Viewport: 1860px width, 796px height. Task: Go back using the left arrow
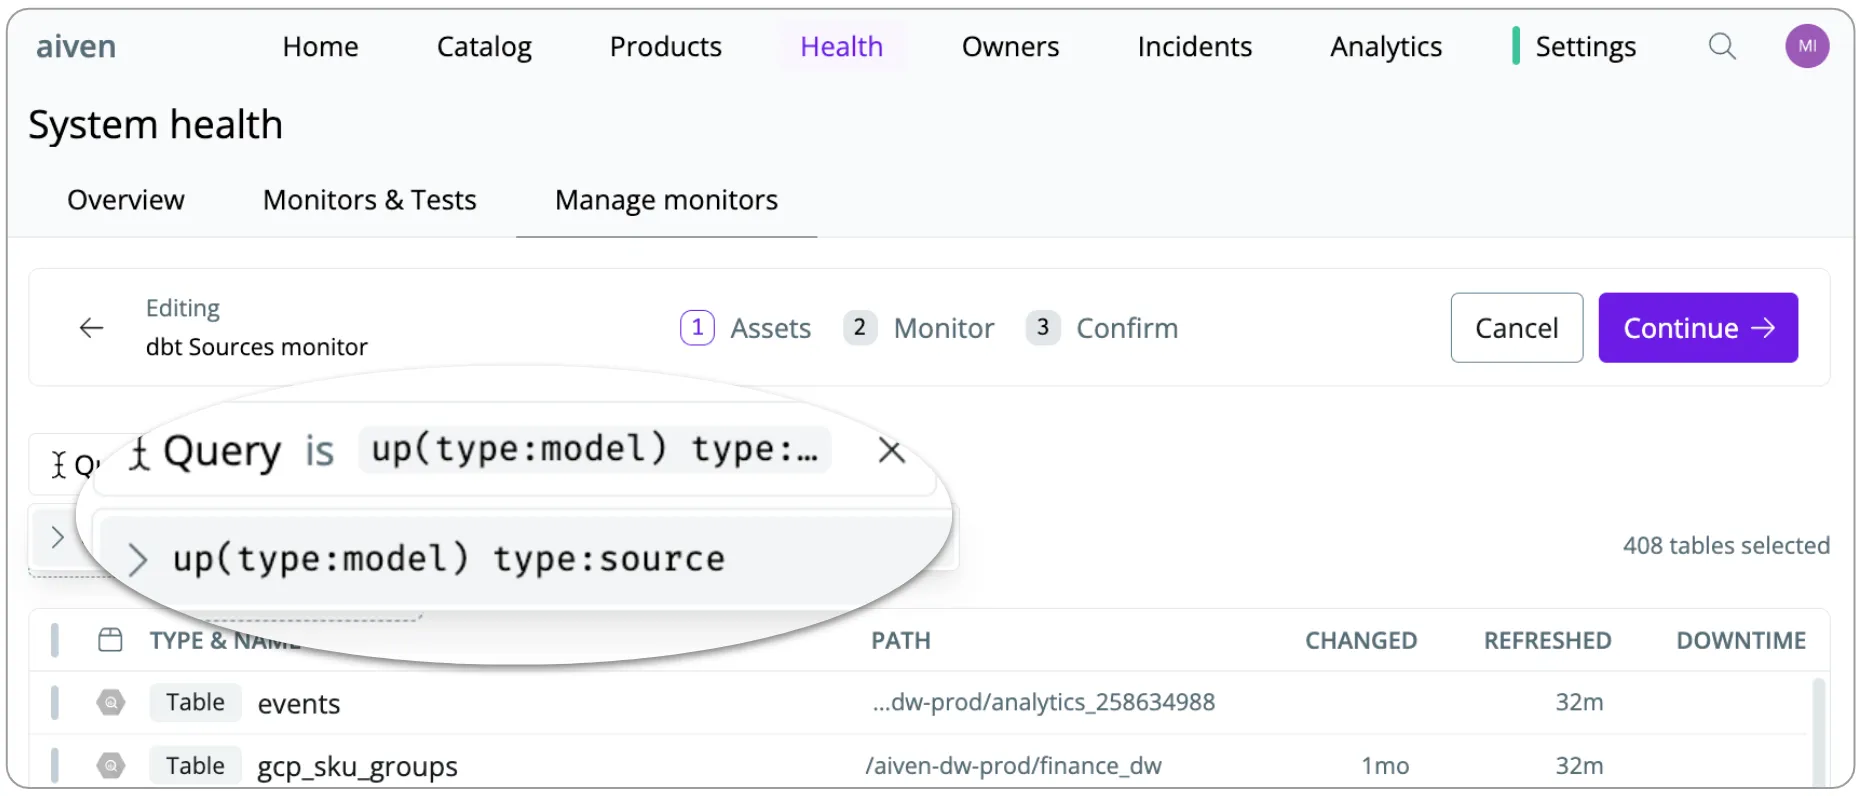coord(91,328)
